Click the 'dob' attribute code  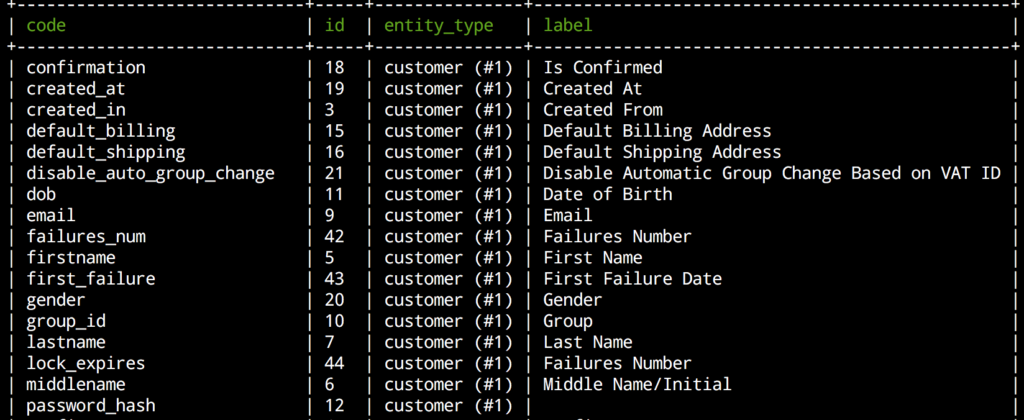pos(41,195)
